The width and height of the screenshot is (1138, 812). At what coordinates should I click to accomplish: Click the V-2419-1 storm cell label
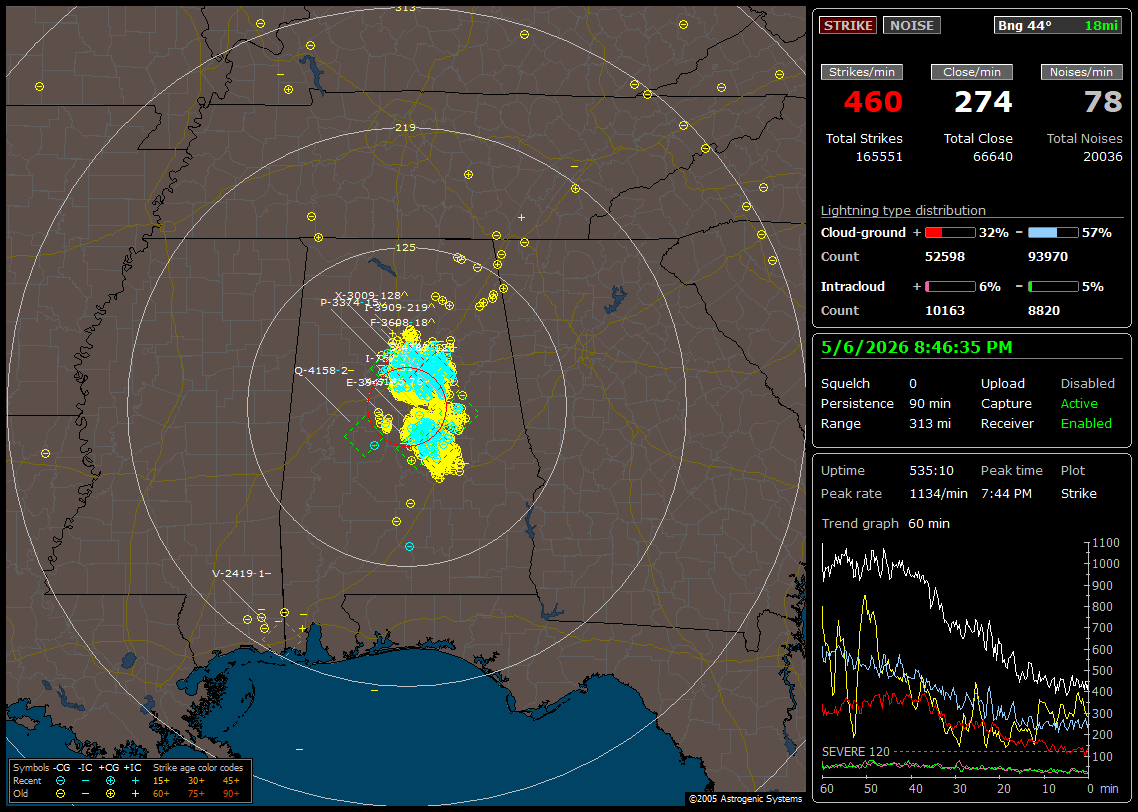(241, 573)
